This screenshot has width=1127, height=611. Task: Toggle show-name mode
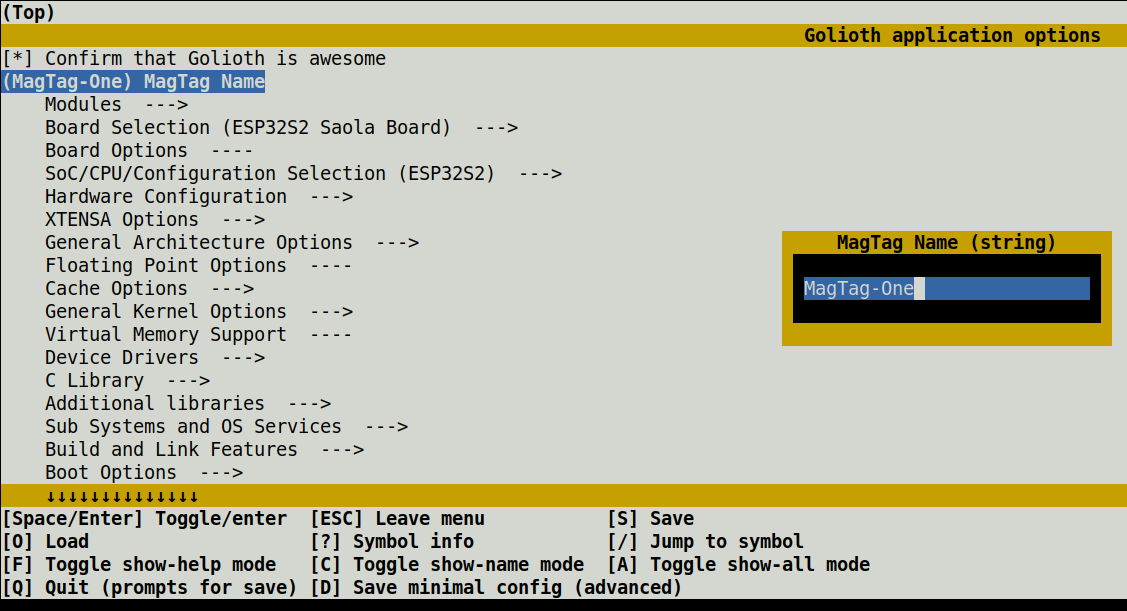pos(450,564)
